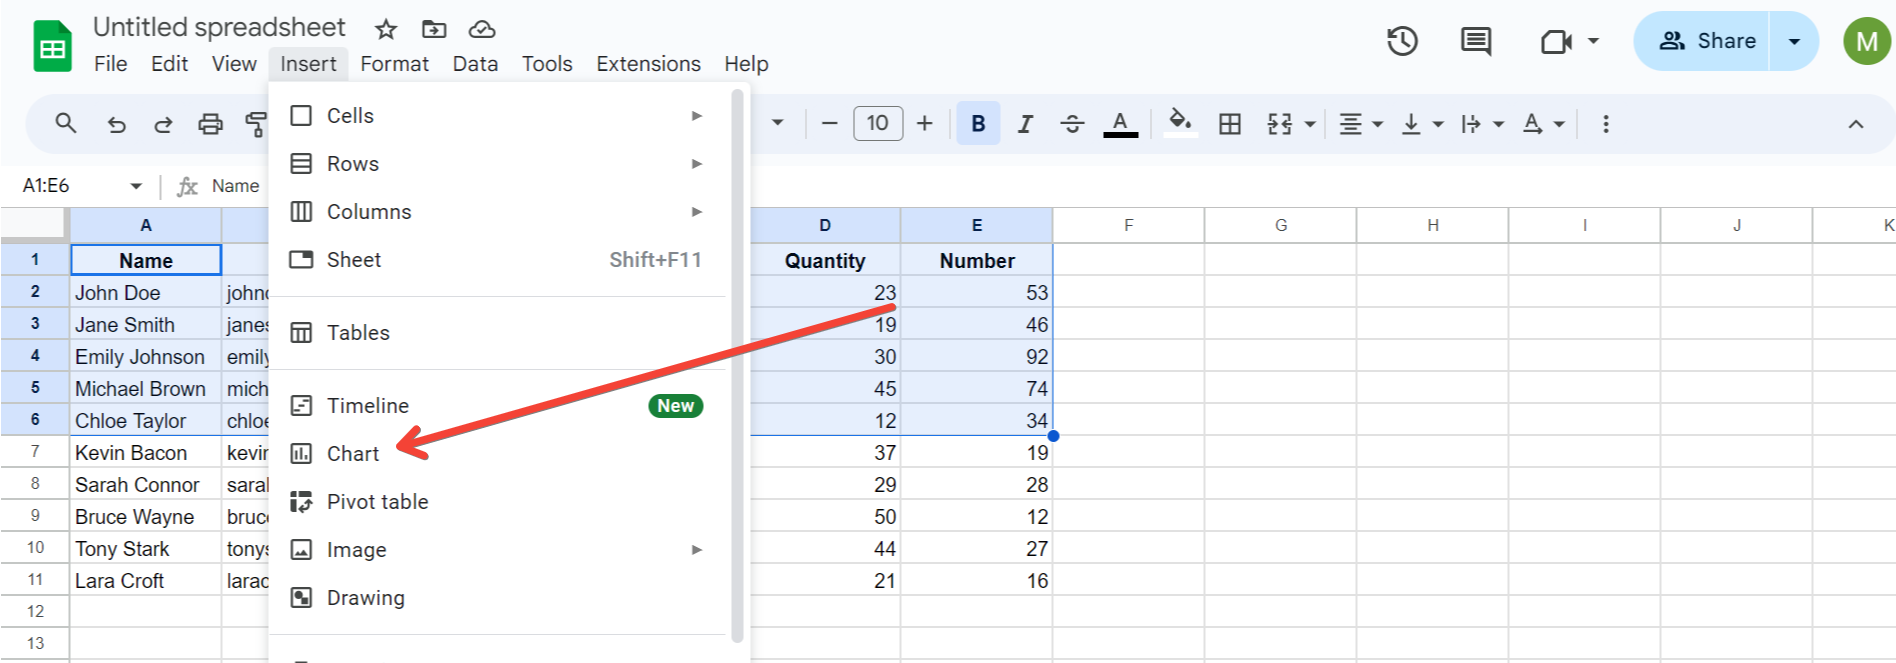Open the vertical align dropdown
The height and width of the screenshot is (663, 1896).
[1422, 124]
